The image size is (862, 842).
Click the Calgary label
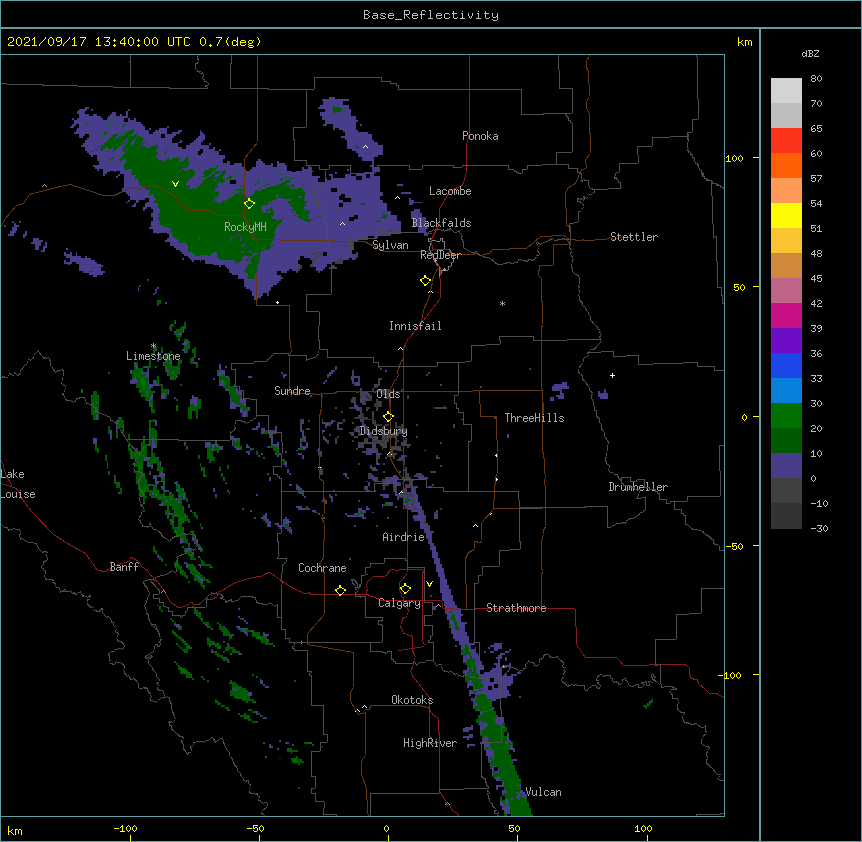(x=399, y=603)
